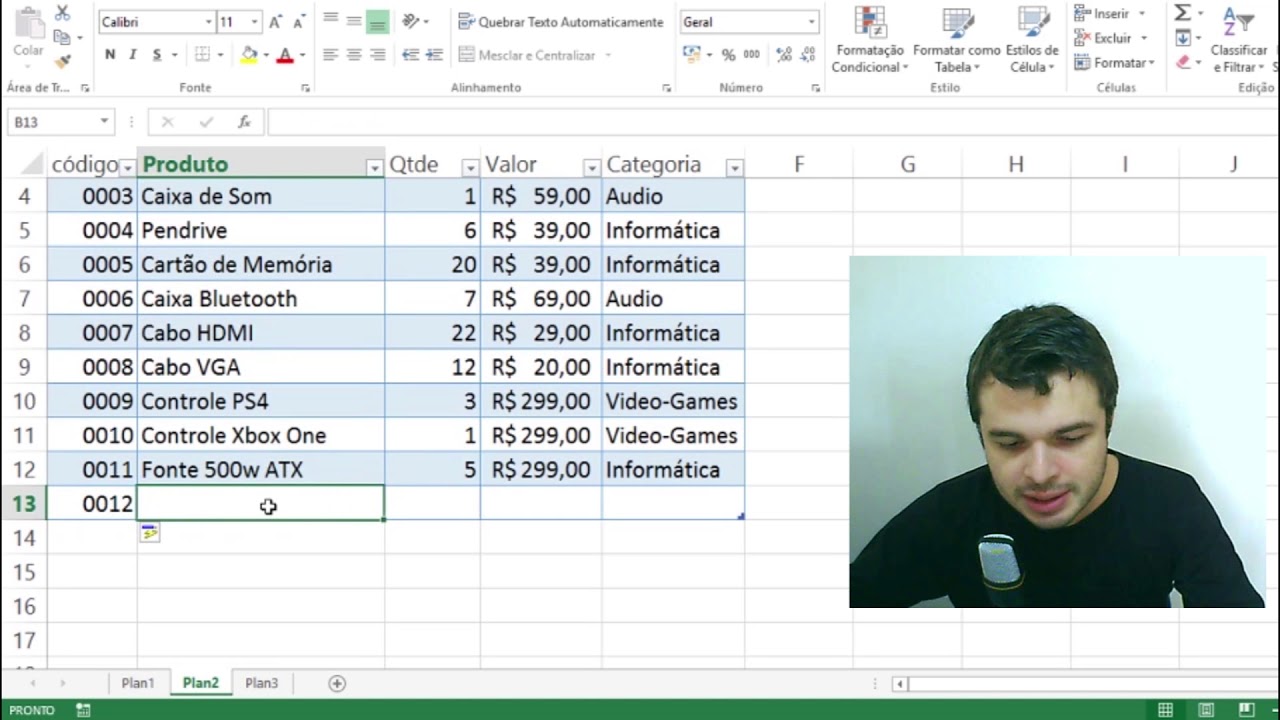
Task: Add a new sheet with plus button
Action: (x=337, y=684)
